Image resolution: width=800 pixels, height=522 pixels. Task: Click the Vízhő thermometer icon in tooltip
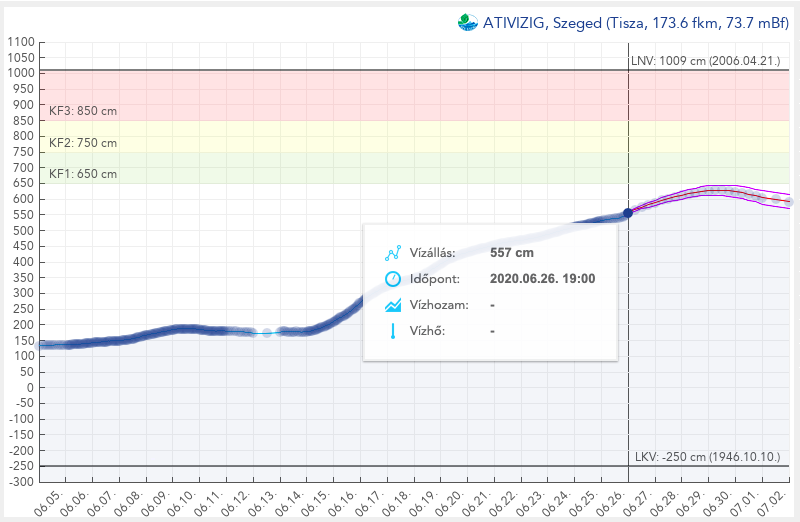click(392, 331)
